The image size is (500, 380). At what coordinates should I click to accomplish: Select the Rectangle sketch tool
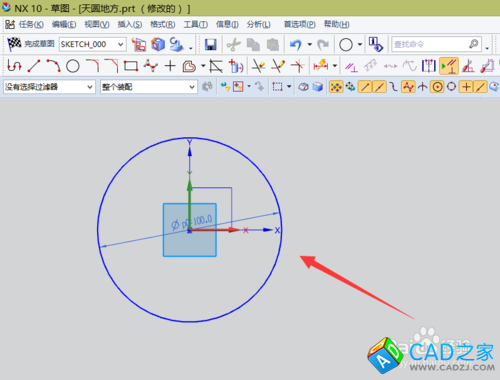131,66
